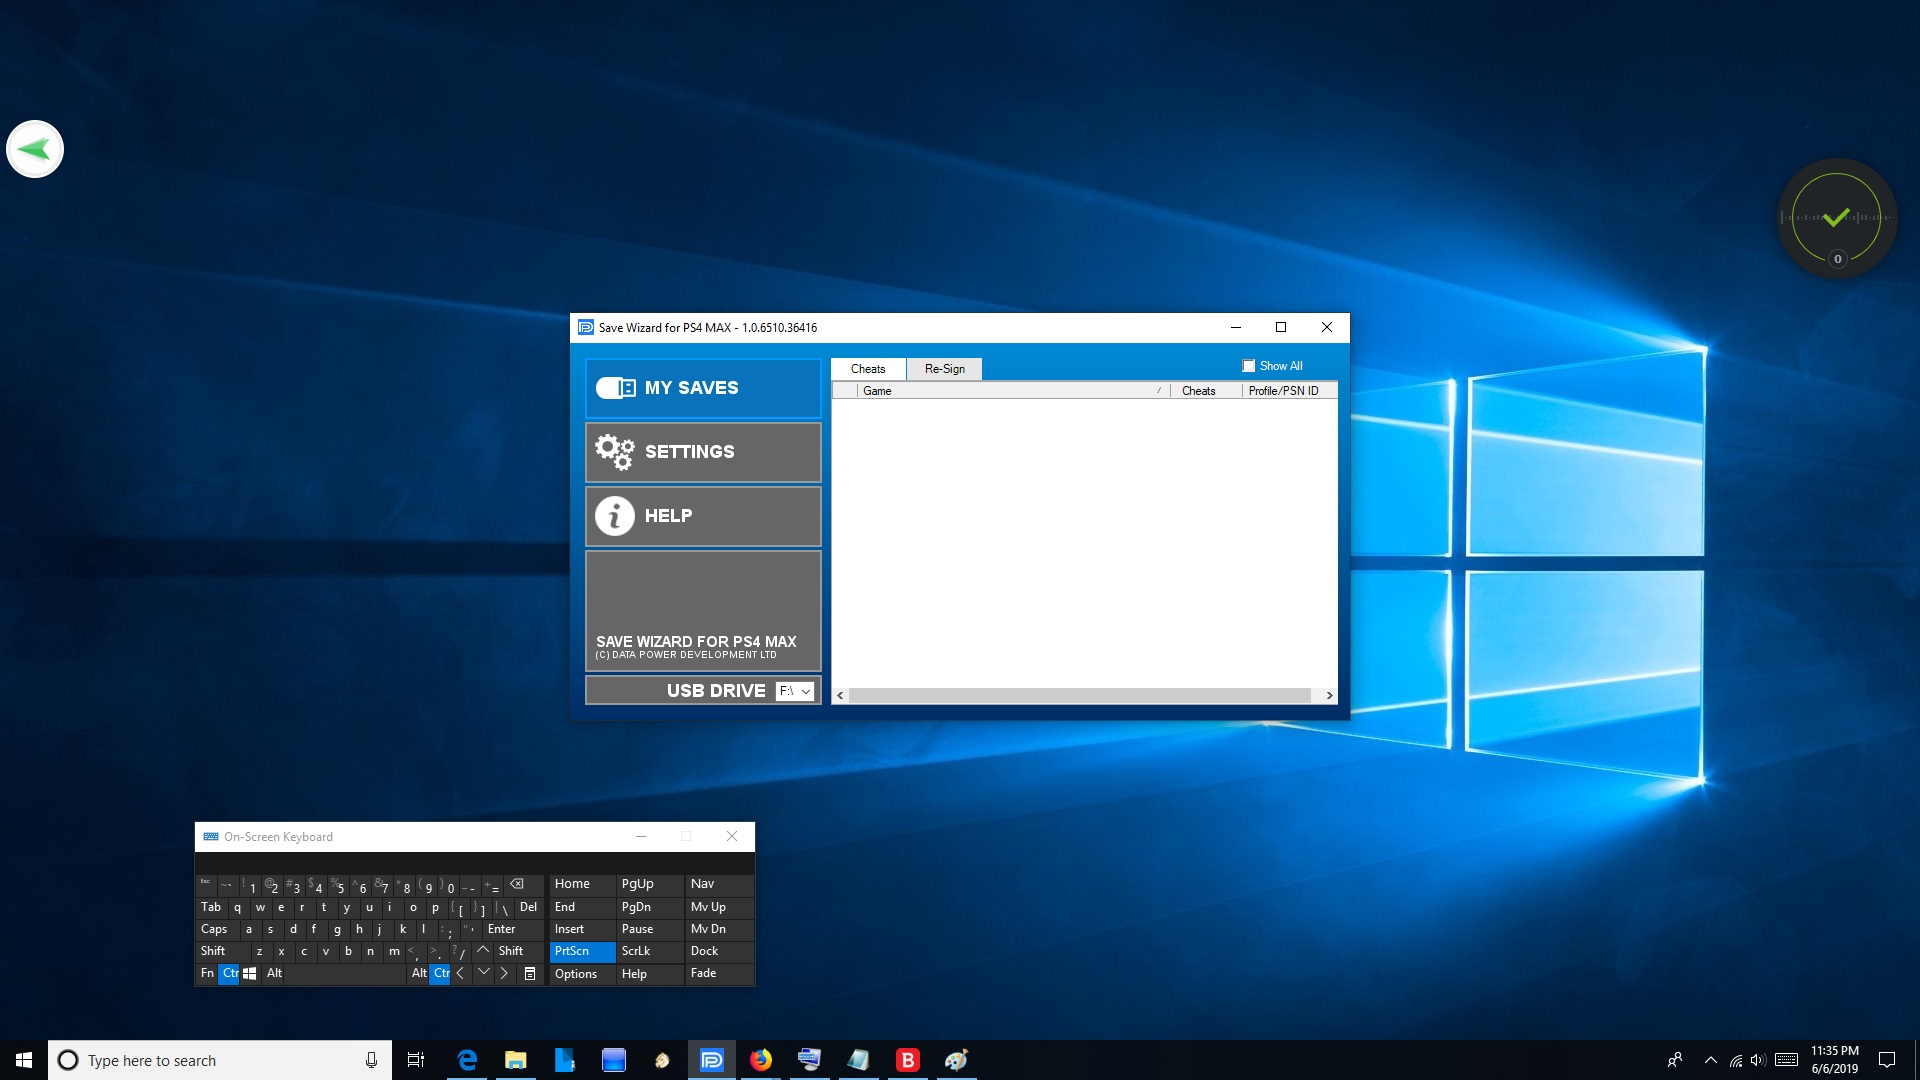Switch to the Re-Sign tab
Viewport: 1920px width, 1080px height.
[945, 369]
